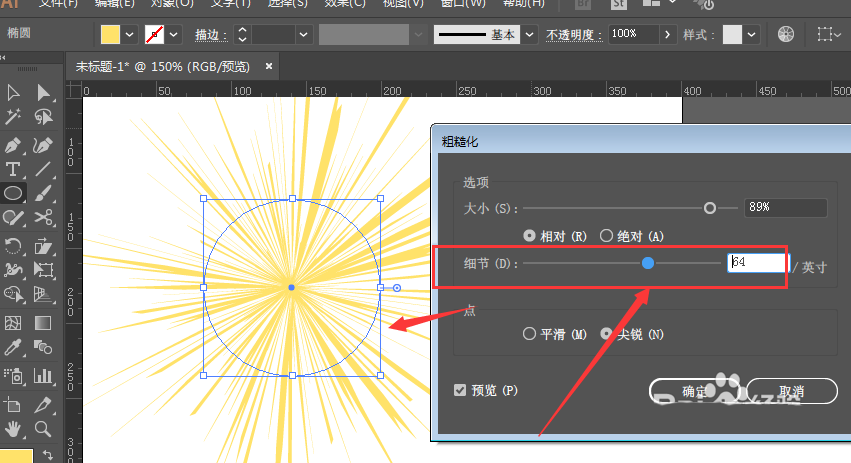Select the Rotate tool

(13, 246)
